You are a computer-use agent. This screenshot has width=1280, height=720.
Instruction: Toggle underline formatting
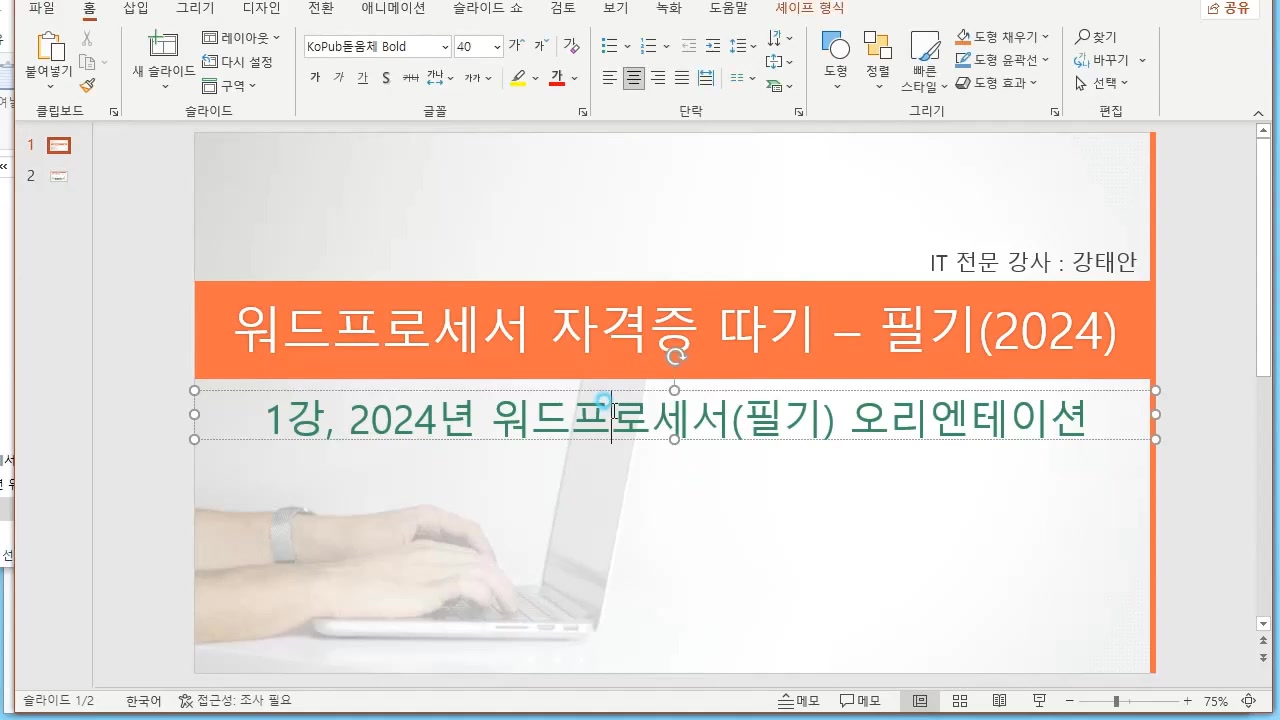pos(362,78)
